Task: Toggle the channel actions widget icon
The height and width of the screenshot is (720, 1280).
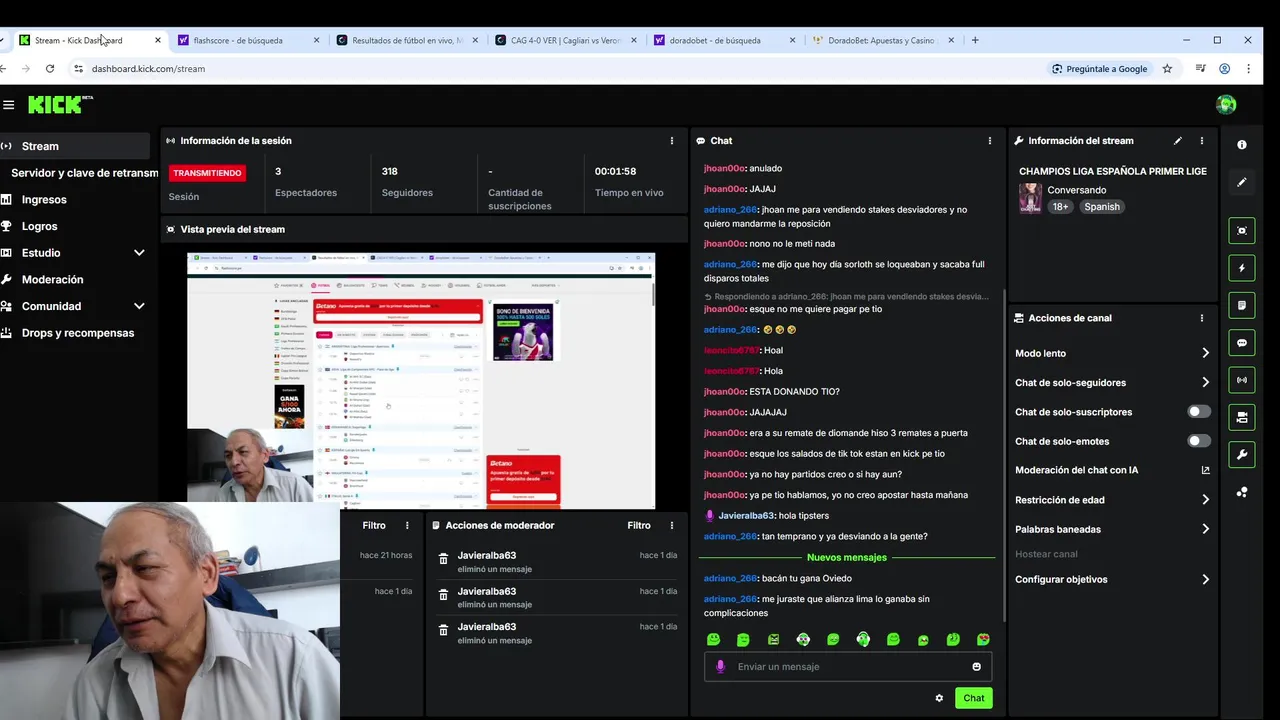Action: click(x=1242, y=417)
